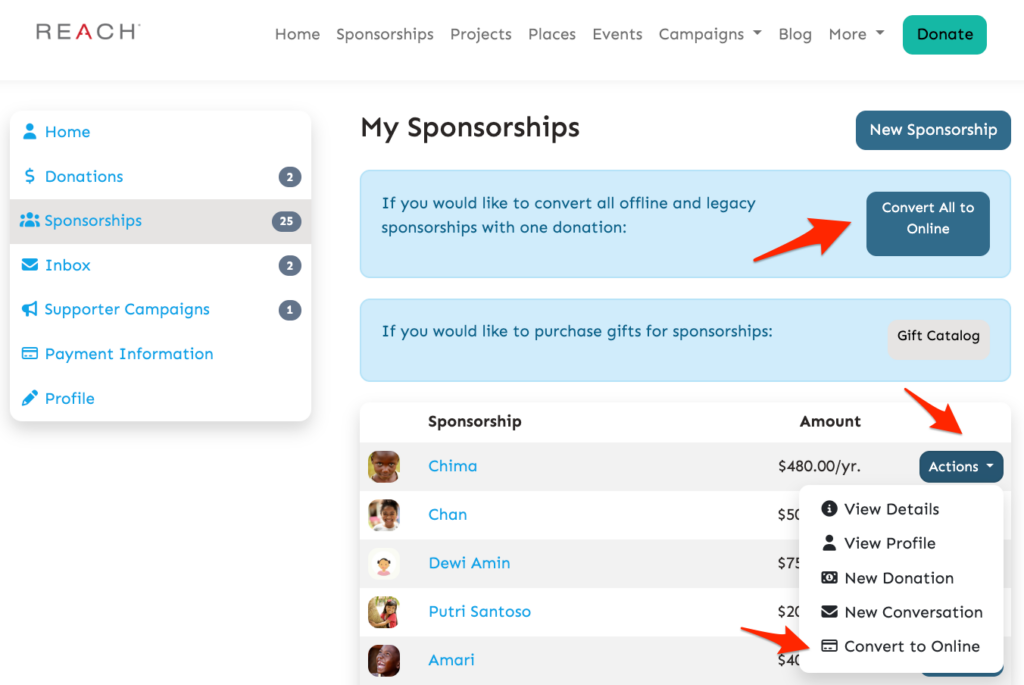This screenshot has height=685, width=1024.
Task: Click the View Details info icon
Action: (x=829, y=509)
